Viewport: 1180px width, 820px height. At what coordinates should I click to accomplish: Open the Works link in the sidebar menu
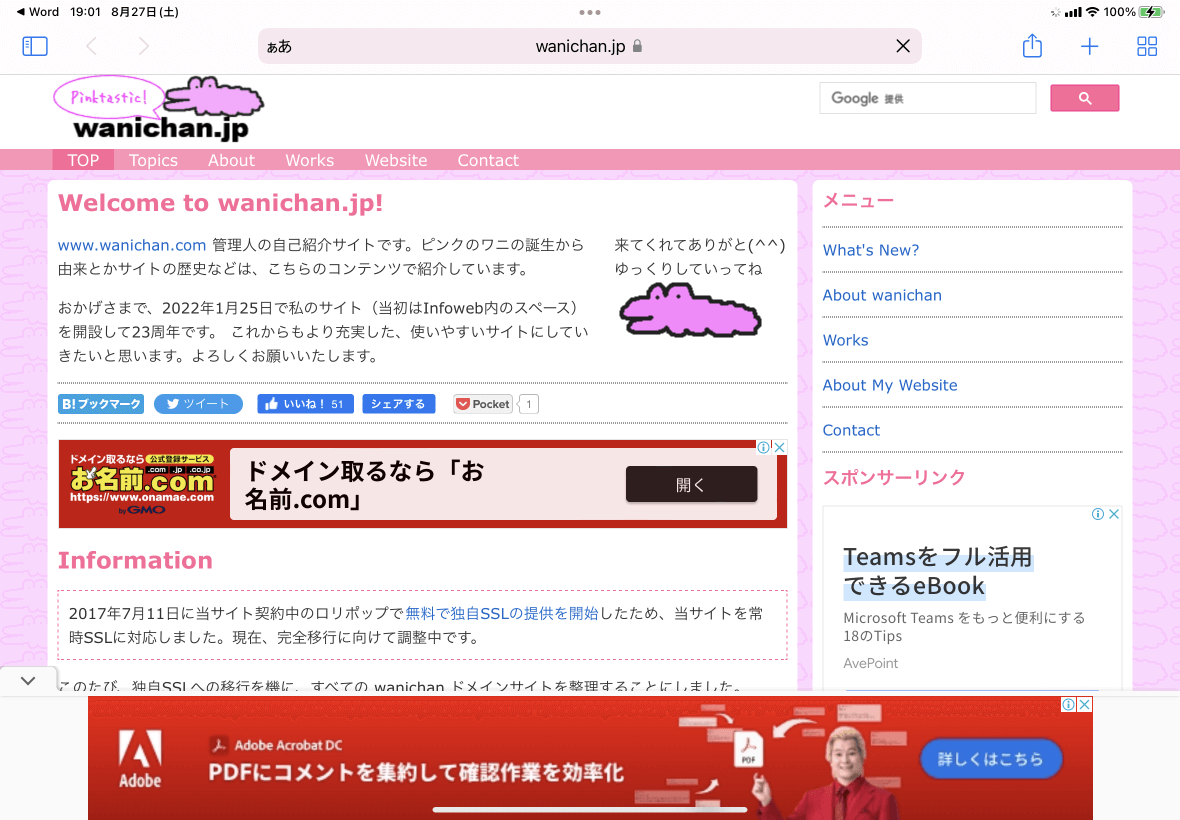coord(845,340)
